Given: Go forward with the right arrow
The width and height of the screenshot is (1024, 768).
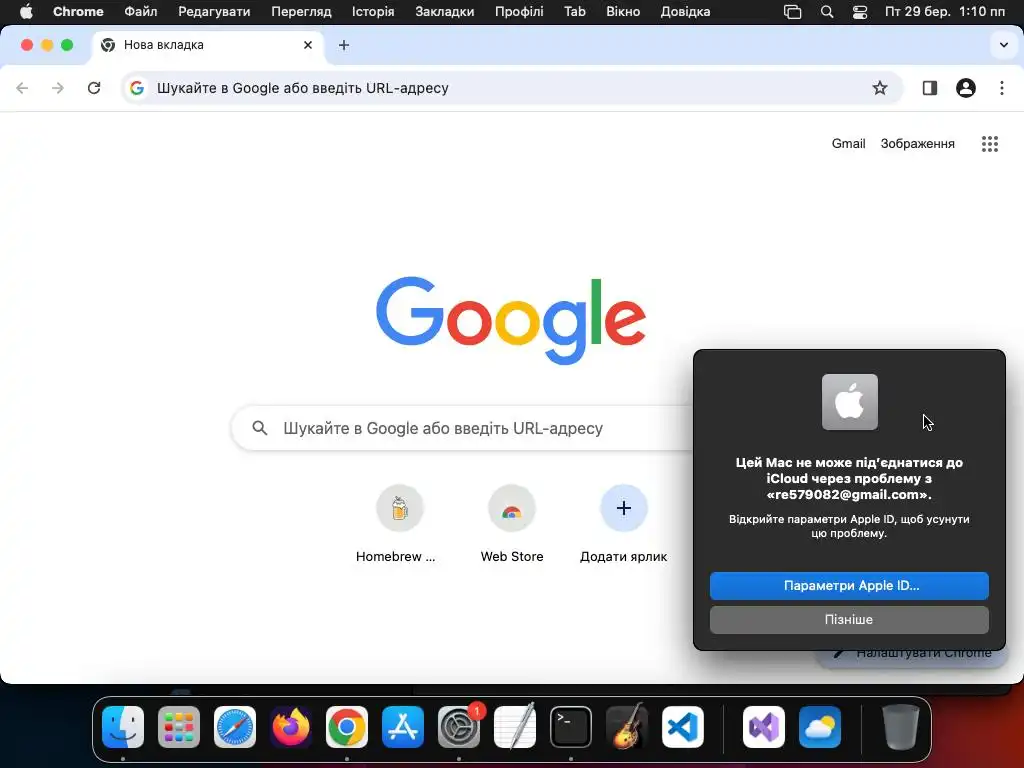Looking at the screenshot, I should (58, 88).
